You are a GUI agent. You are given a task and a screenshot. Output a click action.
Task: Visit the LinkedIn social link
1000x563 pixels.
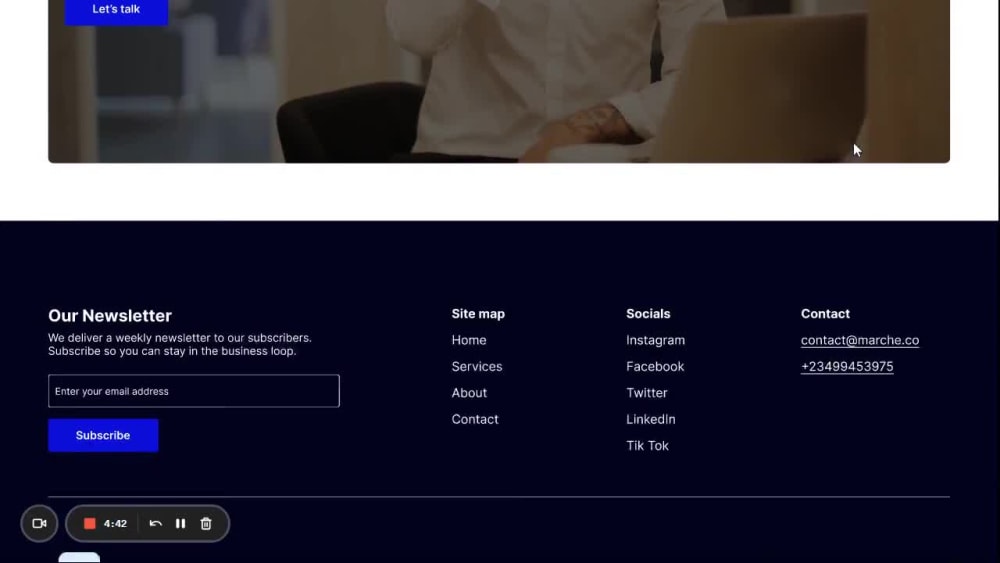651,420
